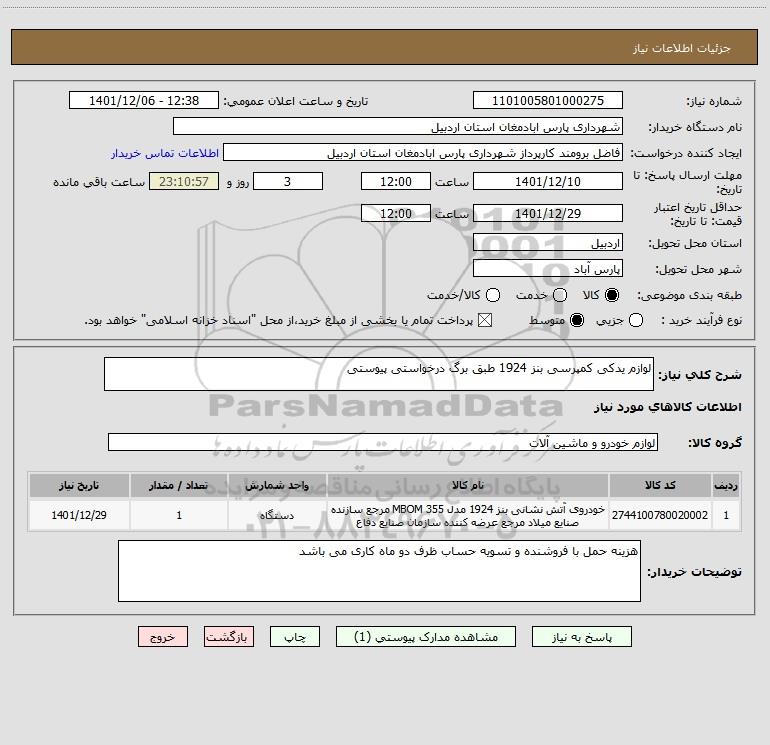Image resolution: width=770 pixels, height=745 pixels.
Task: Click the اطلاعات کالاهای مورد نیاز heading
Action: pyautogui.click(x=667, y=407)
